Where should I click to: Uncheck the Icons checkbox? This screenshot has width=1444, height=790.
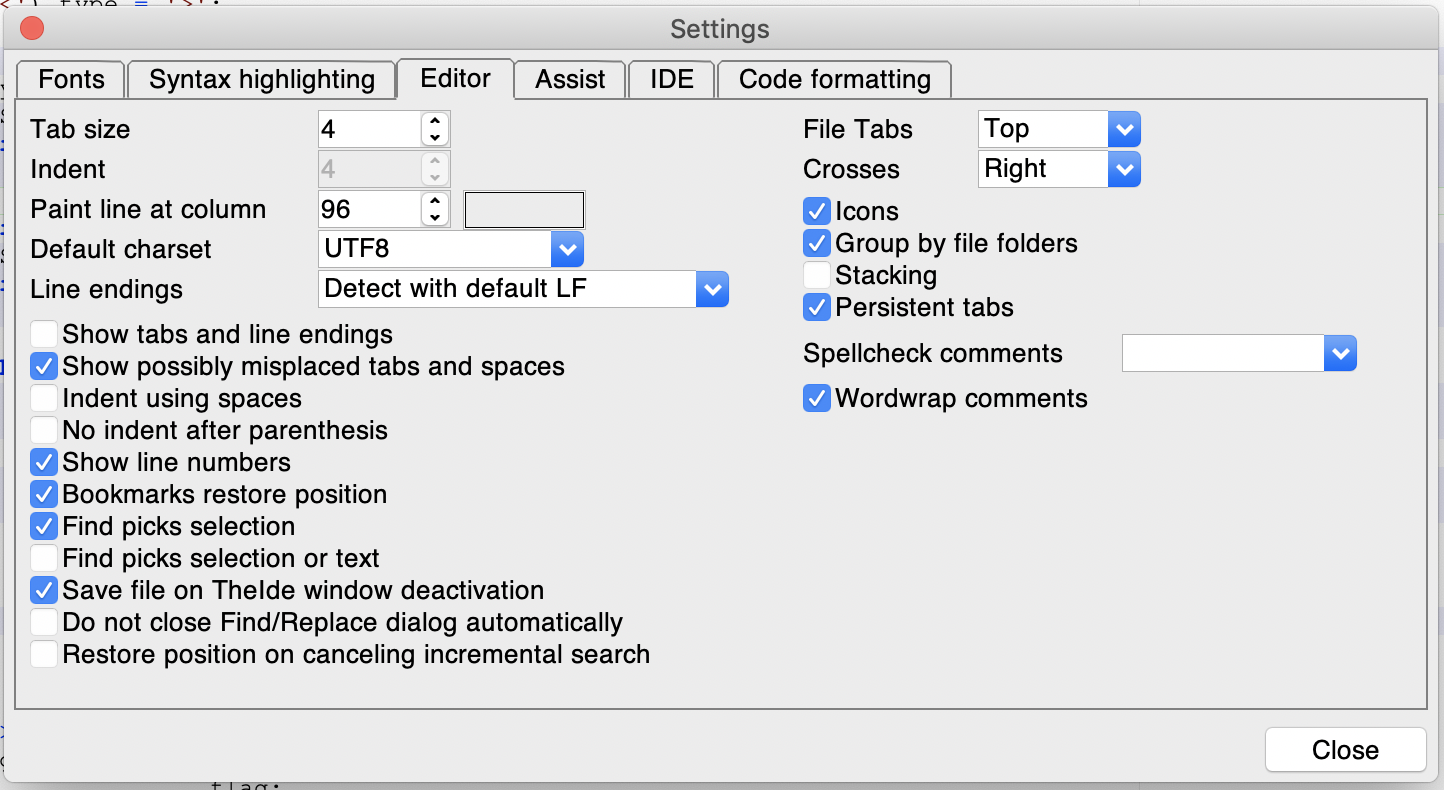tap(817, 211)
